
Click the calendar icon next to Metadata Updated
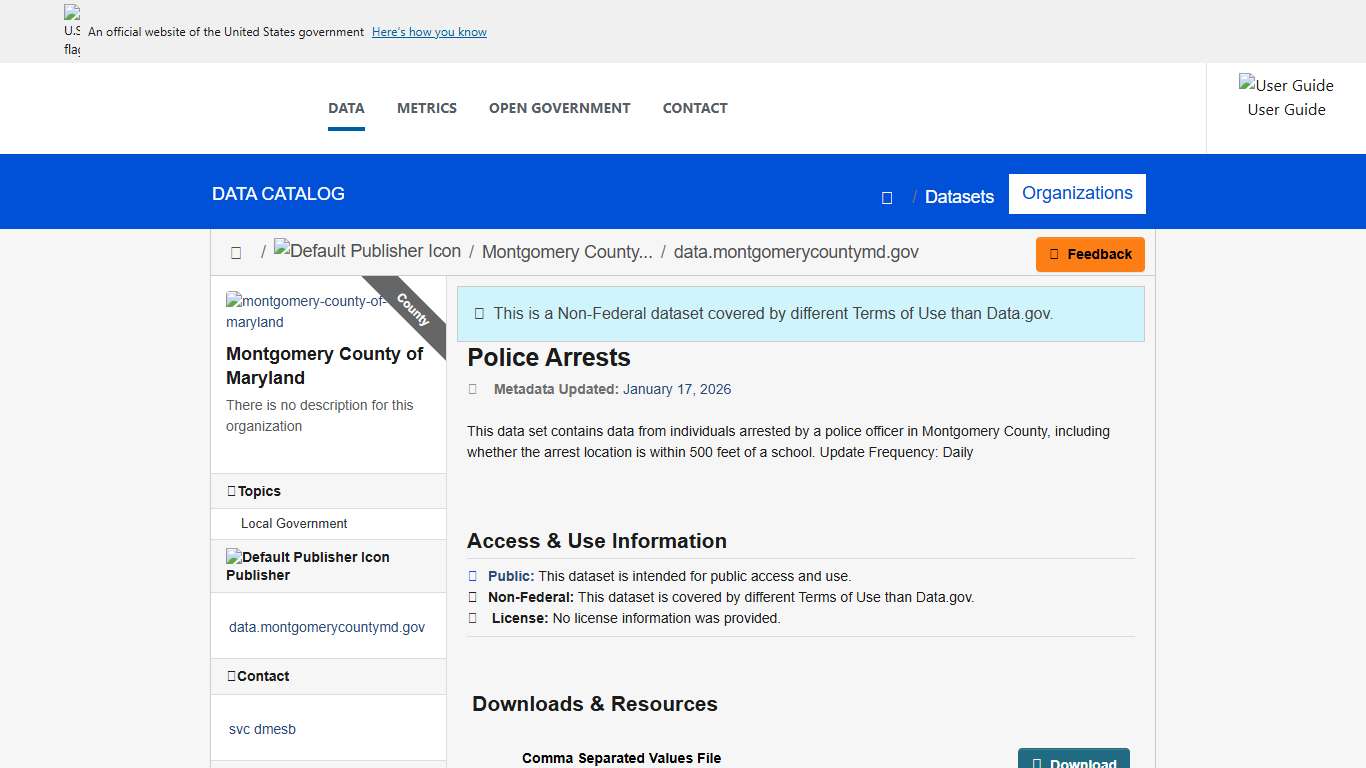click(x=472, y=389)
